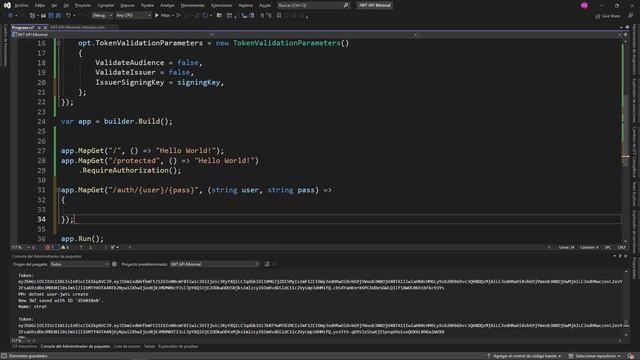Viewport: 640px width, 360px height.
Task: Open the Extensiones menu
Action: (221, 5)
